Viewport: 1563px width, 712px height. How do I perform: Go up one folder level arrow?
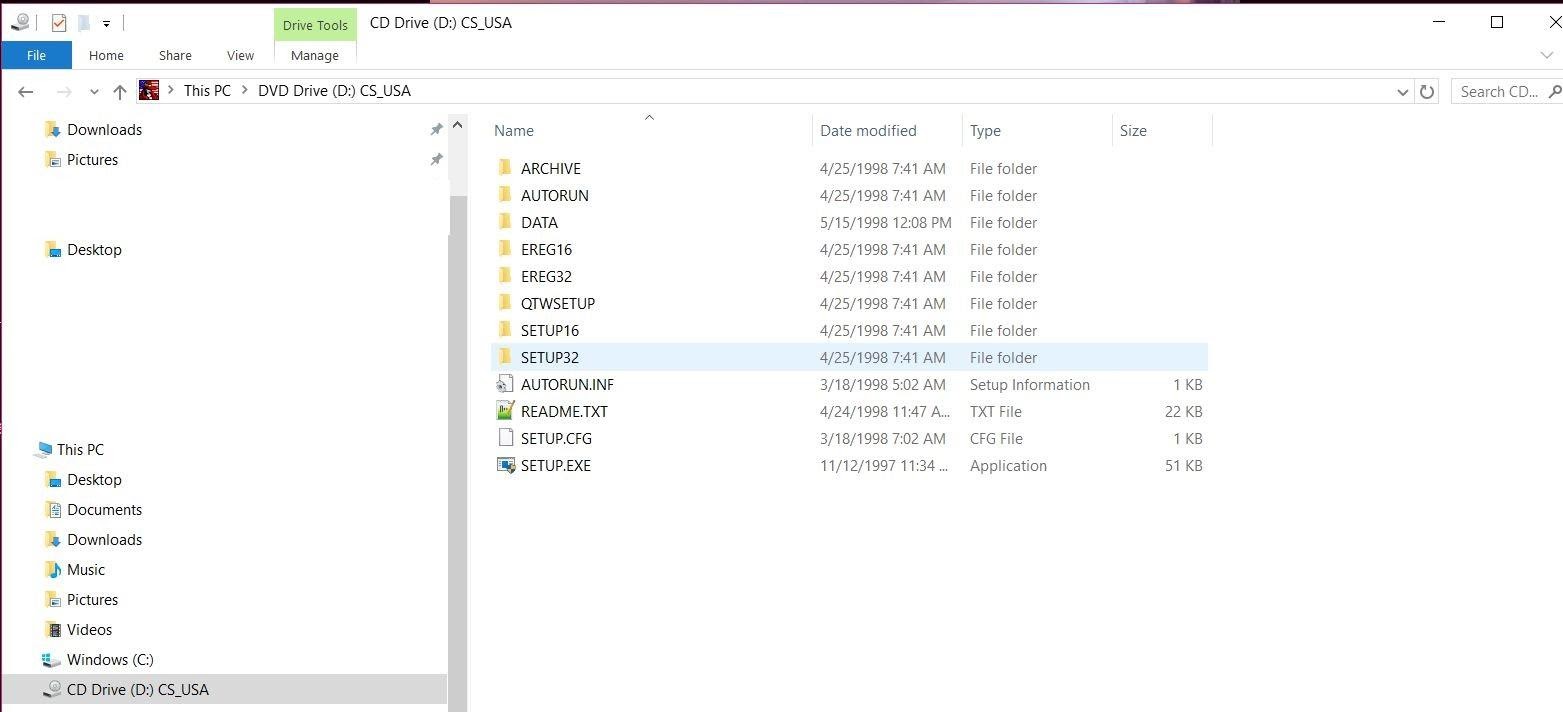tap(120, 91)
